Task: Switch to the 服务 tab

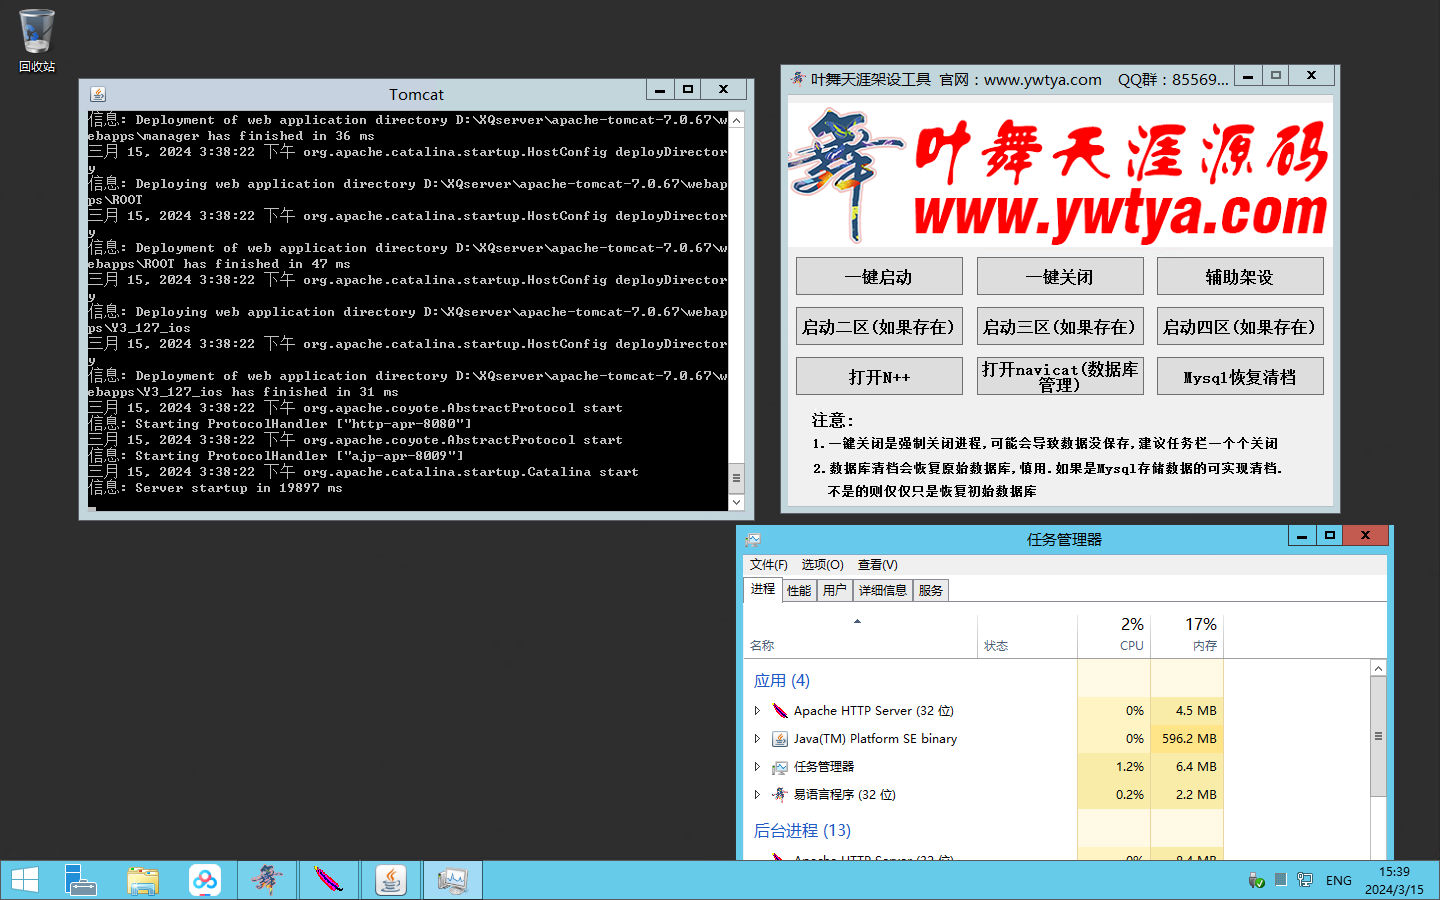Action: point(930,591)
